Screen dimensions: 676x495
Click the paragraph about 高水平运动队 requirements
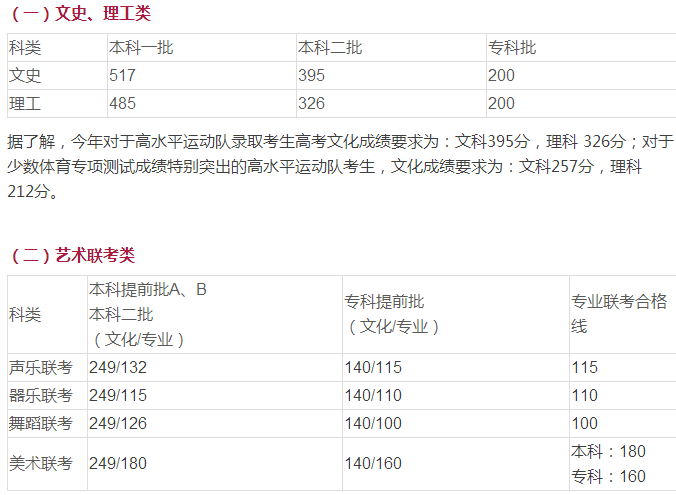(338, 166)
